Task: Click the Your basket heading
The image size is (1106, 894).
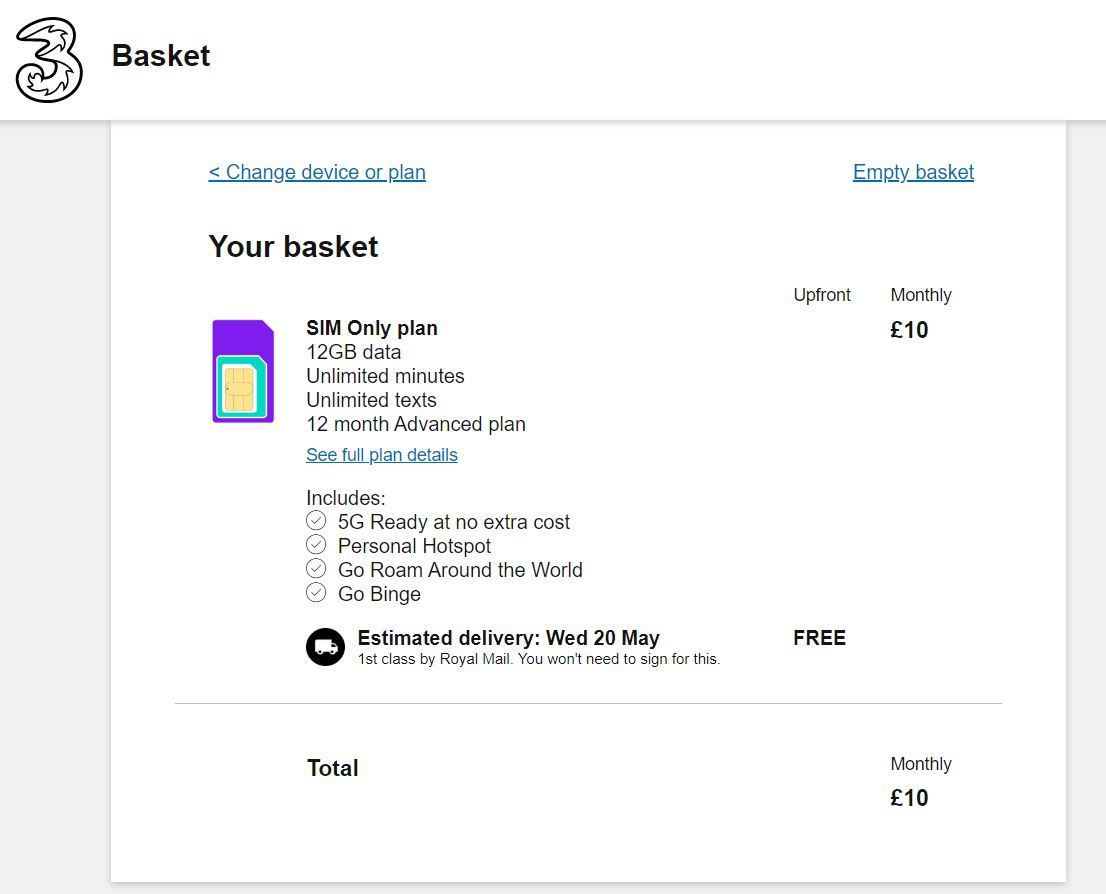Action: pyautogui.click(x=293, y=247)
